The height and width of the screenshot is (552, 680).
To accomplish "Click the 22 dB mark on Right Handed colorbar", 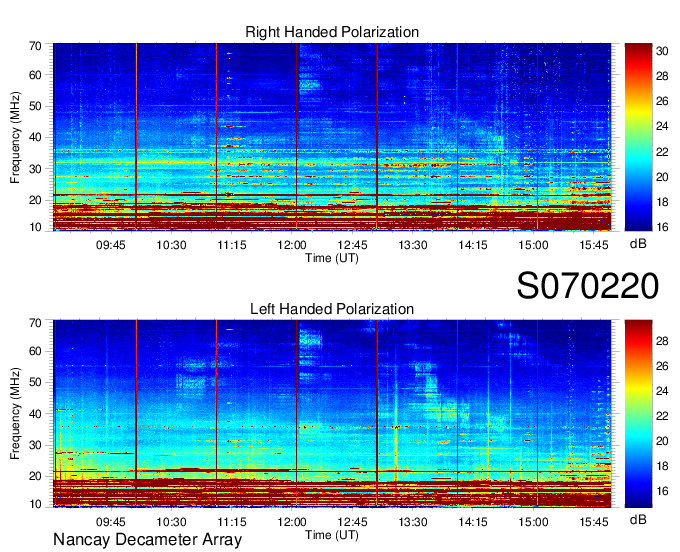I will coord(662,152).
